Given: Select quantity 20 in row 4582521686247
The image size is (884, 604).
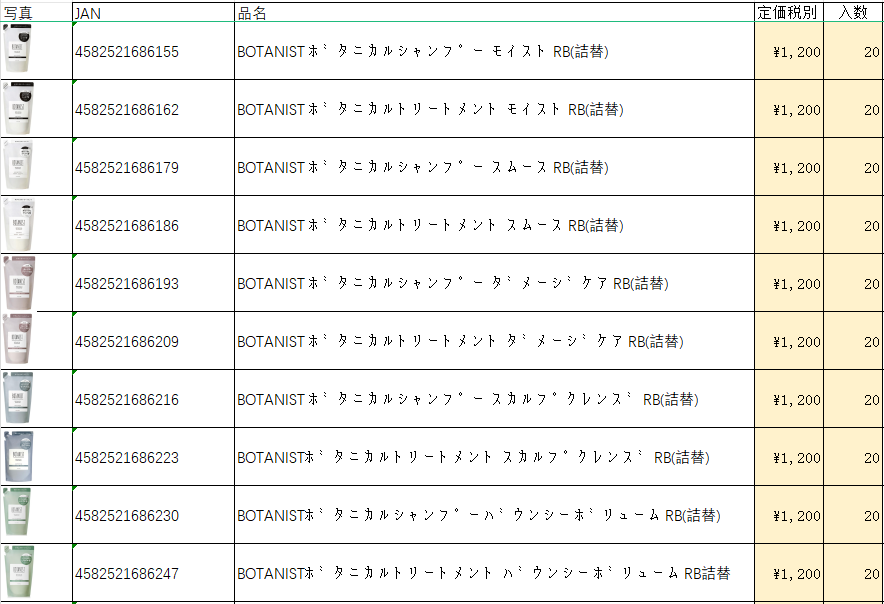Looking at the screenshot, I should [854, 574].
